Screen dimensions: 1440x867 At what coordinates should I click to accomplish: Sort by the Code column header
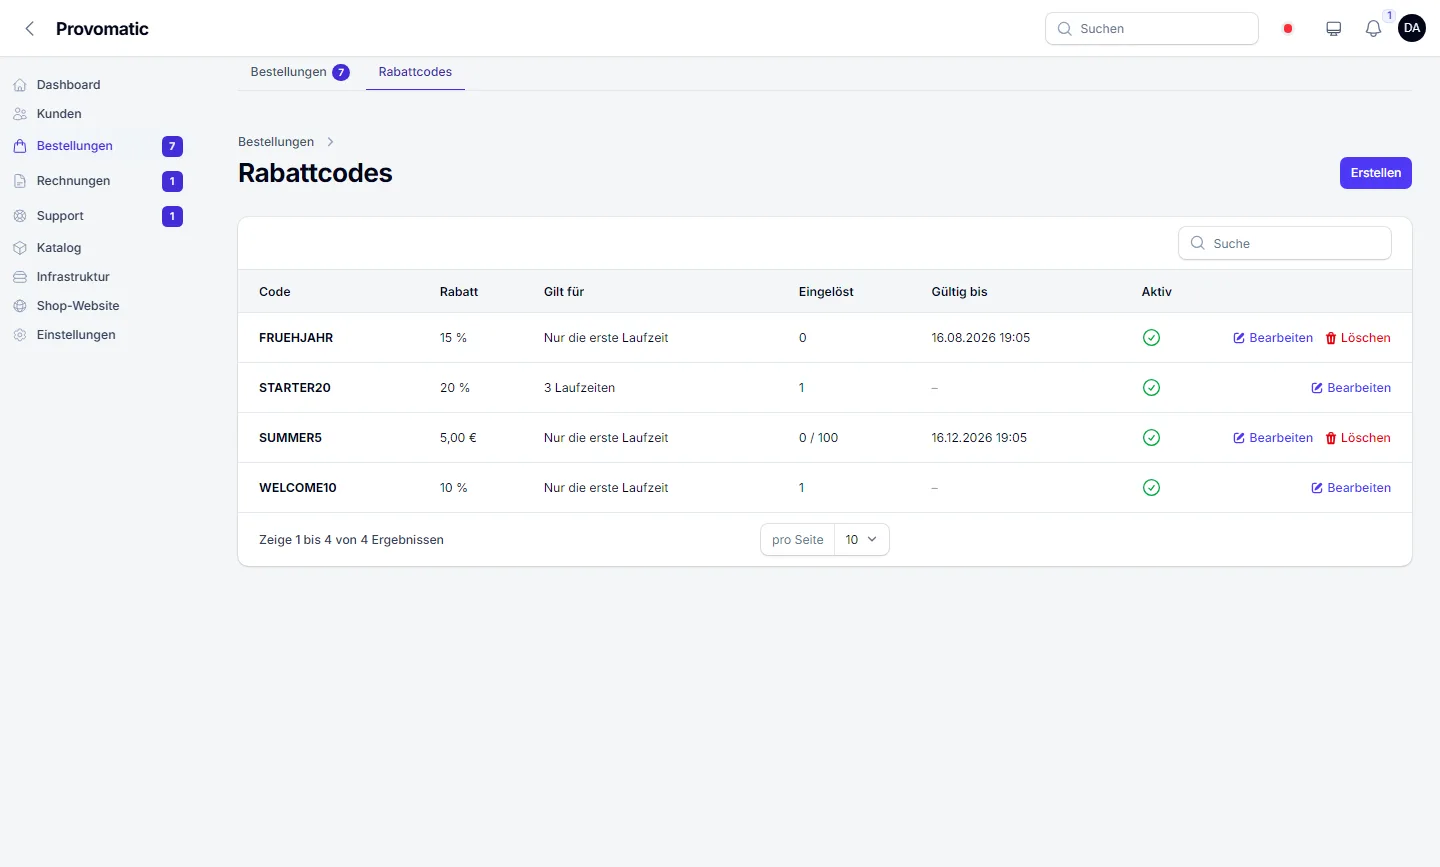(275, 292)
